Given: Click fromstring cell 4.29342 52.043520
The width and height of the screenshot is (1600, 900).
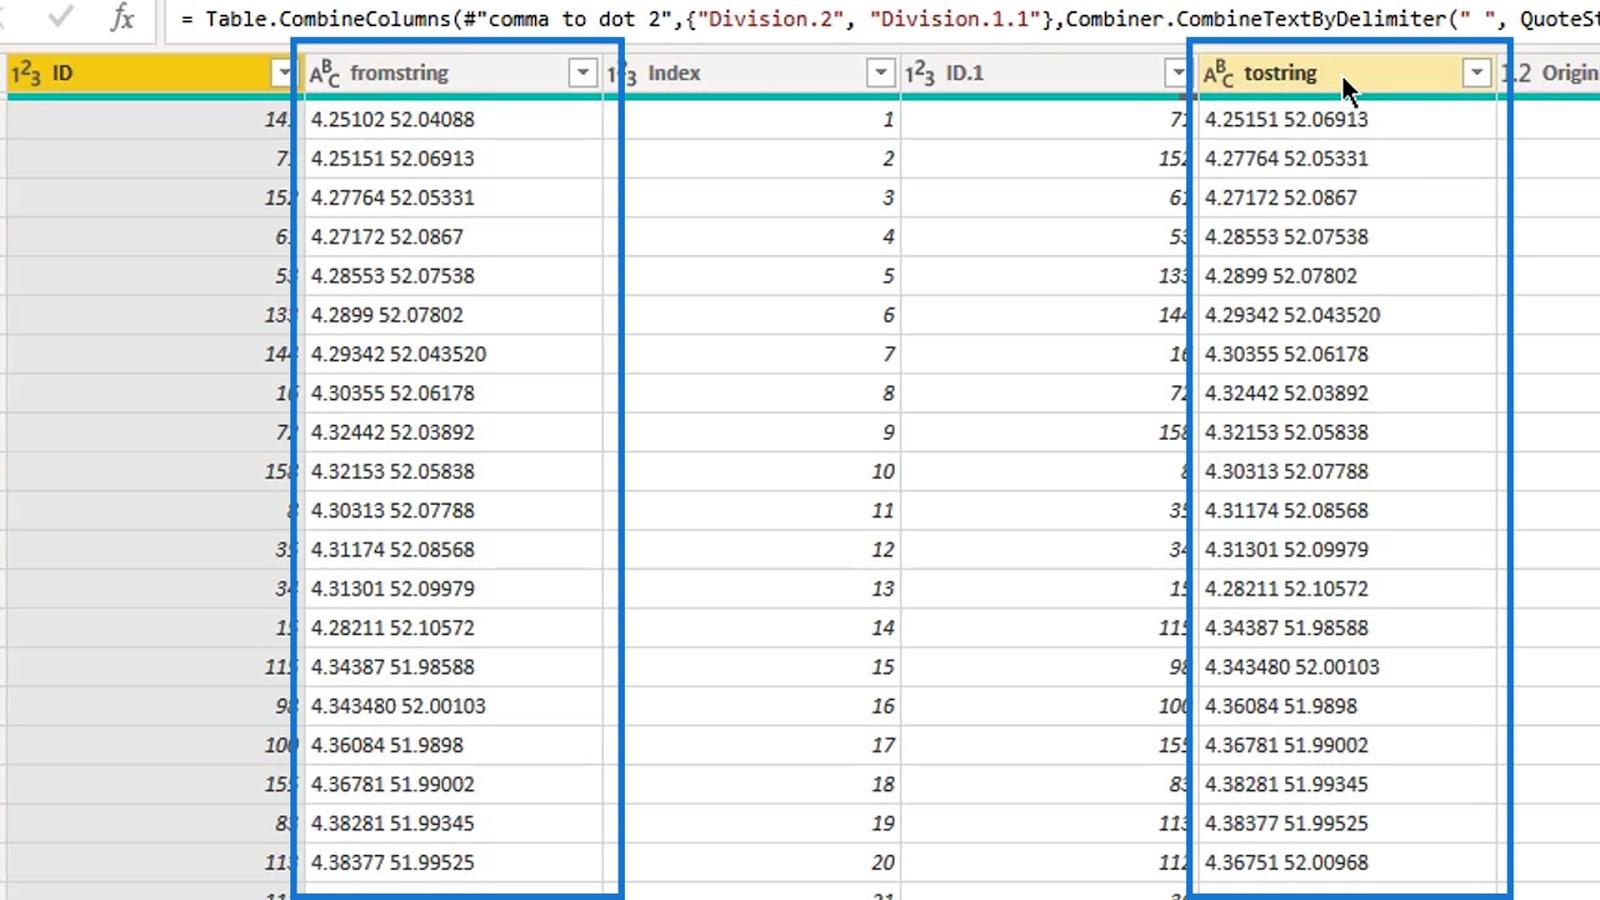Looking at the screenshot, I should coord(452,354).
